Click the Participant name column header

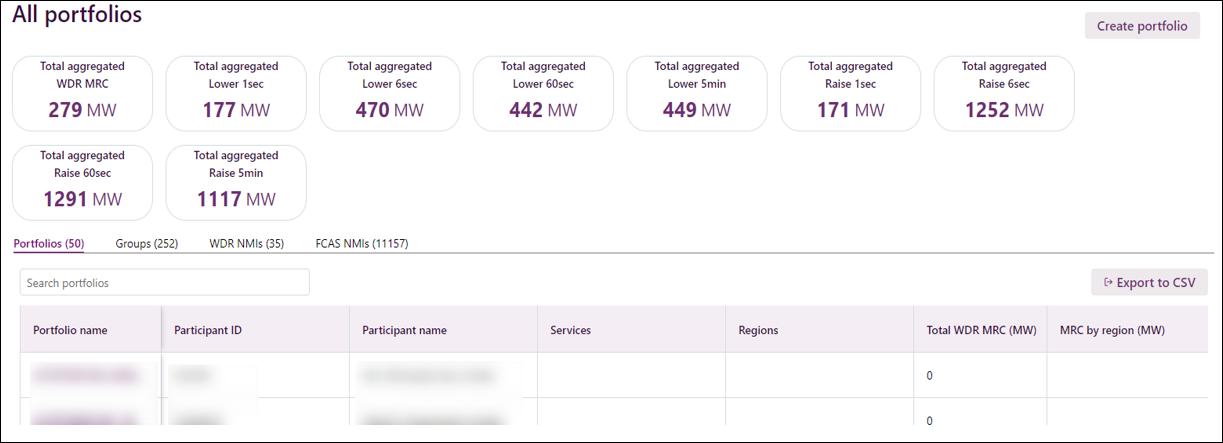click(x=404, y=330)
